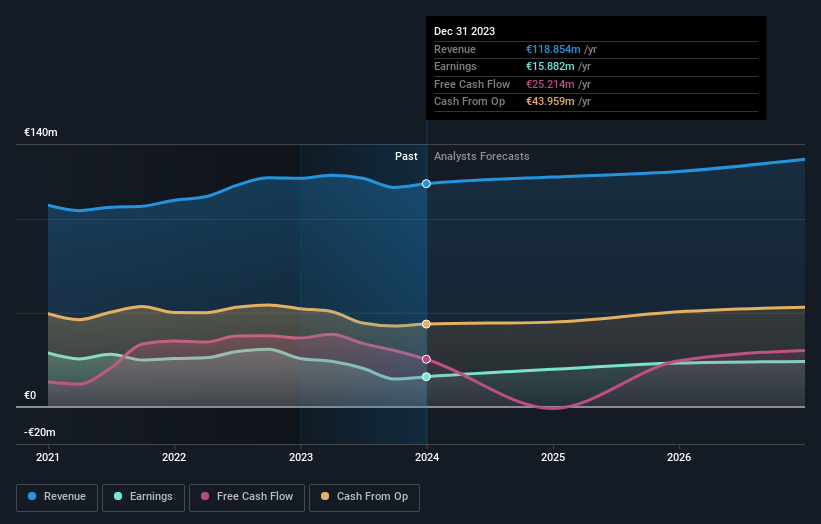Image resolution: width=821 pixels, height=524 pixels.
Task: Click the pink dot in Free Cash Flow legend
Action: 205,496
